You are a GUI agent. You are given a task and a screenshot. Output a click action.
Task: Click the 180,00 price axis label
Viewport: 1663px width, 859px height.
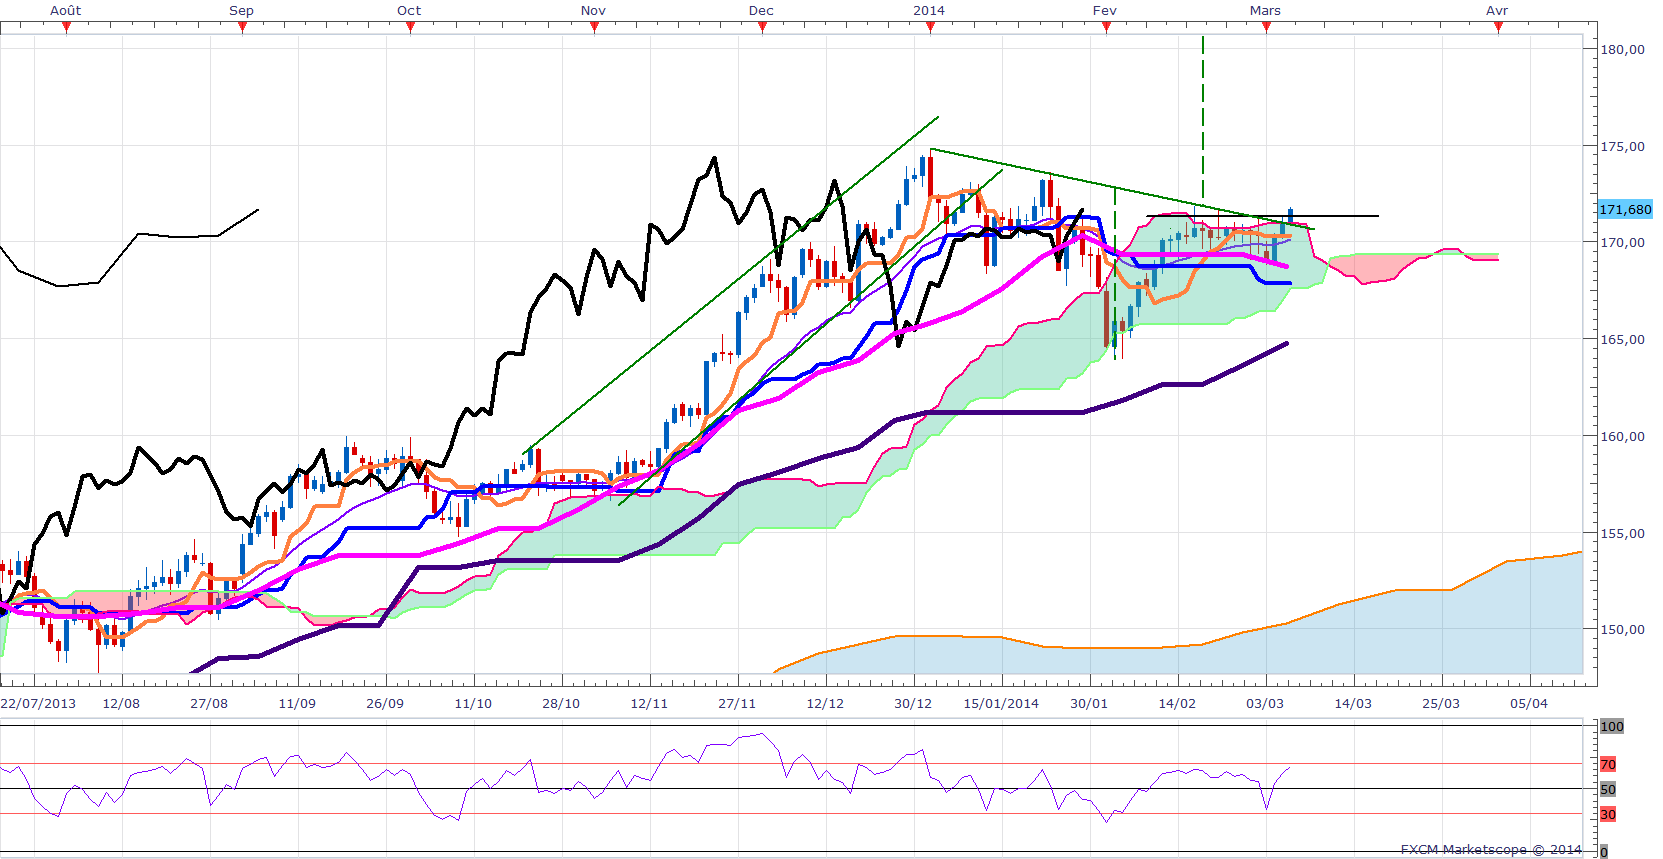tap(1622, 49)
